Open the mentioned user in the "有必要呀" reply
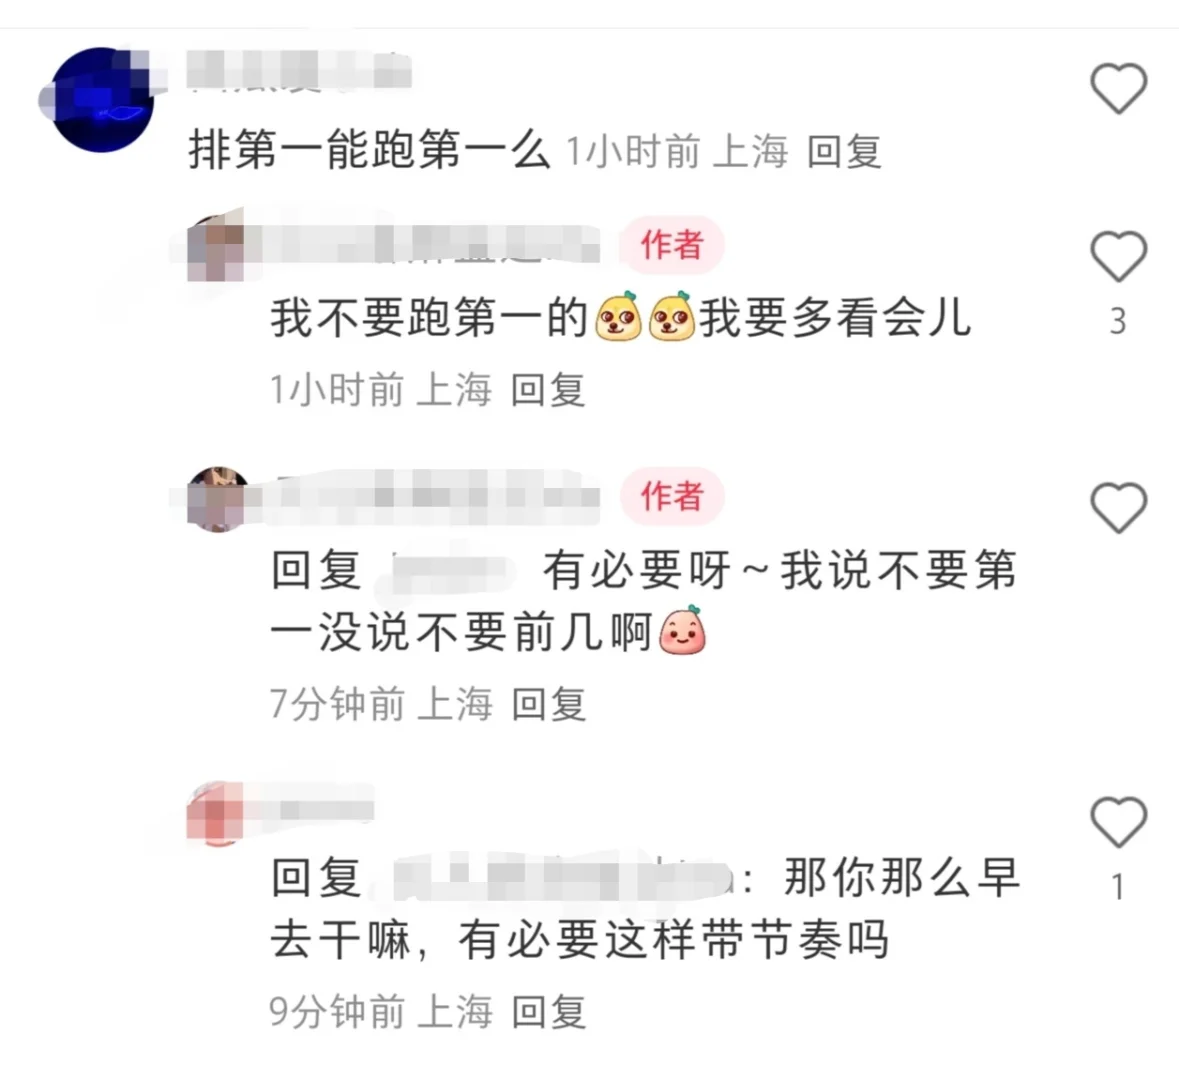Viewport: 1179px width, 1080px height. 451,570
